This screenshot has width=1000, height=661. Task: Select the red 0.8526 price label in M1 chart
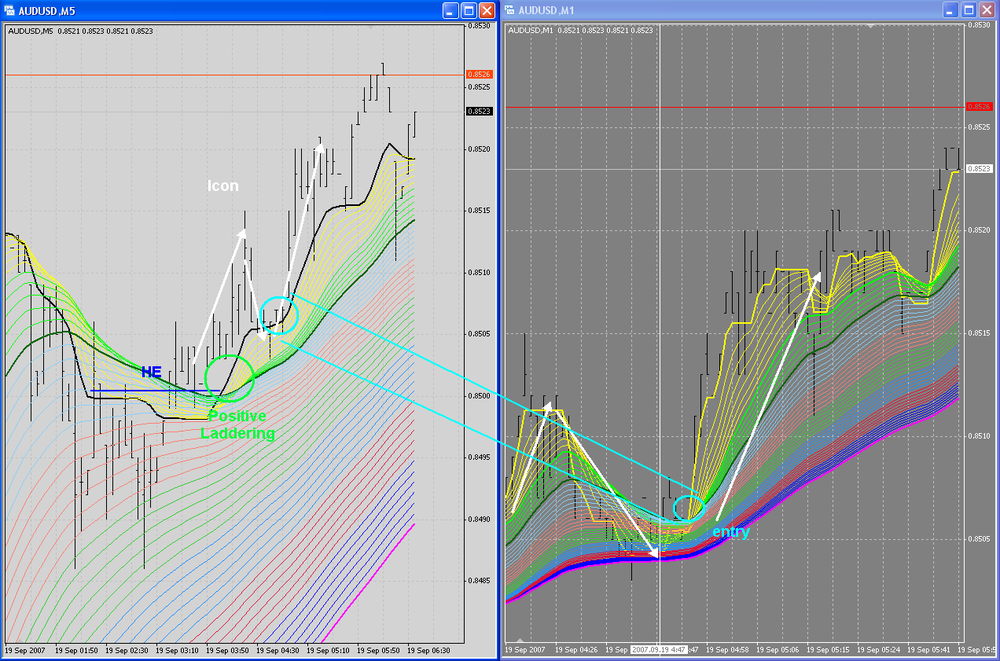point(979,107)
